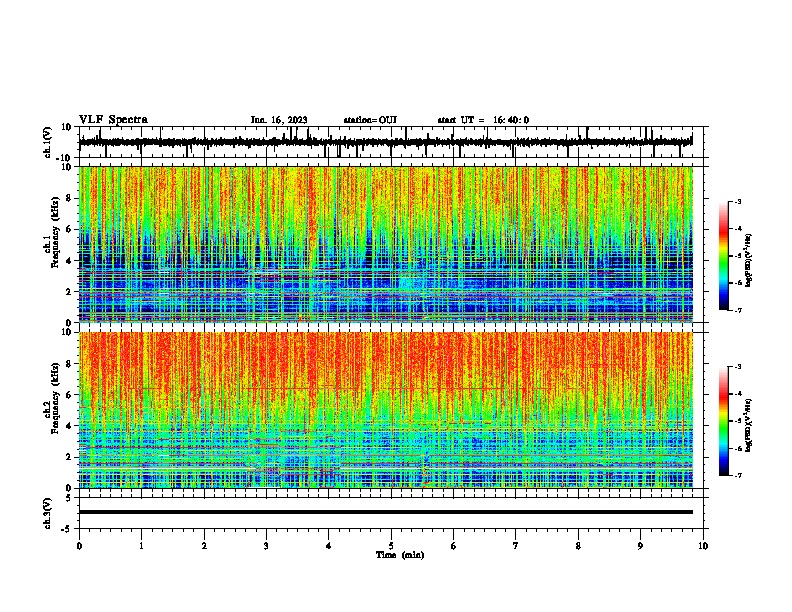Click time-axis tick label "3"

(x=266, y=546)
